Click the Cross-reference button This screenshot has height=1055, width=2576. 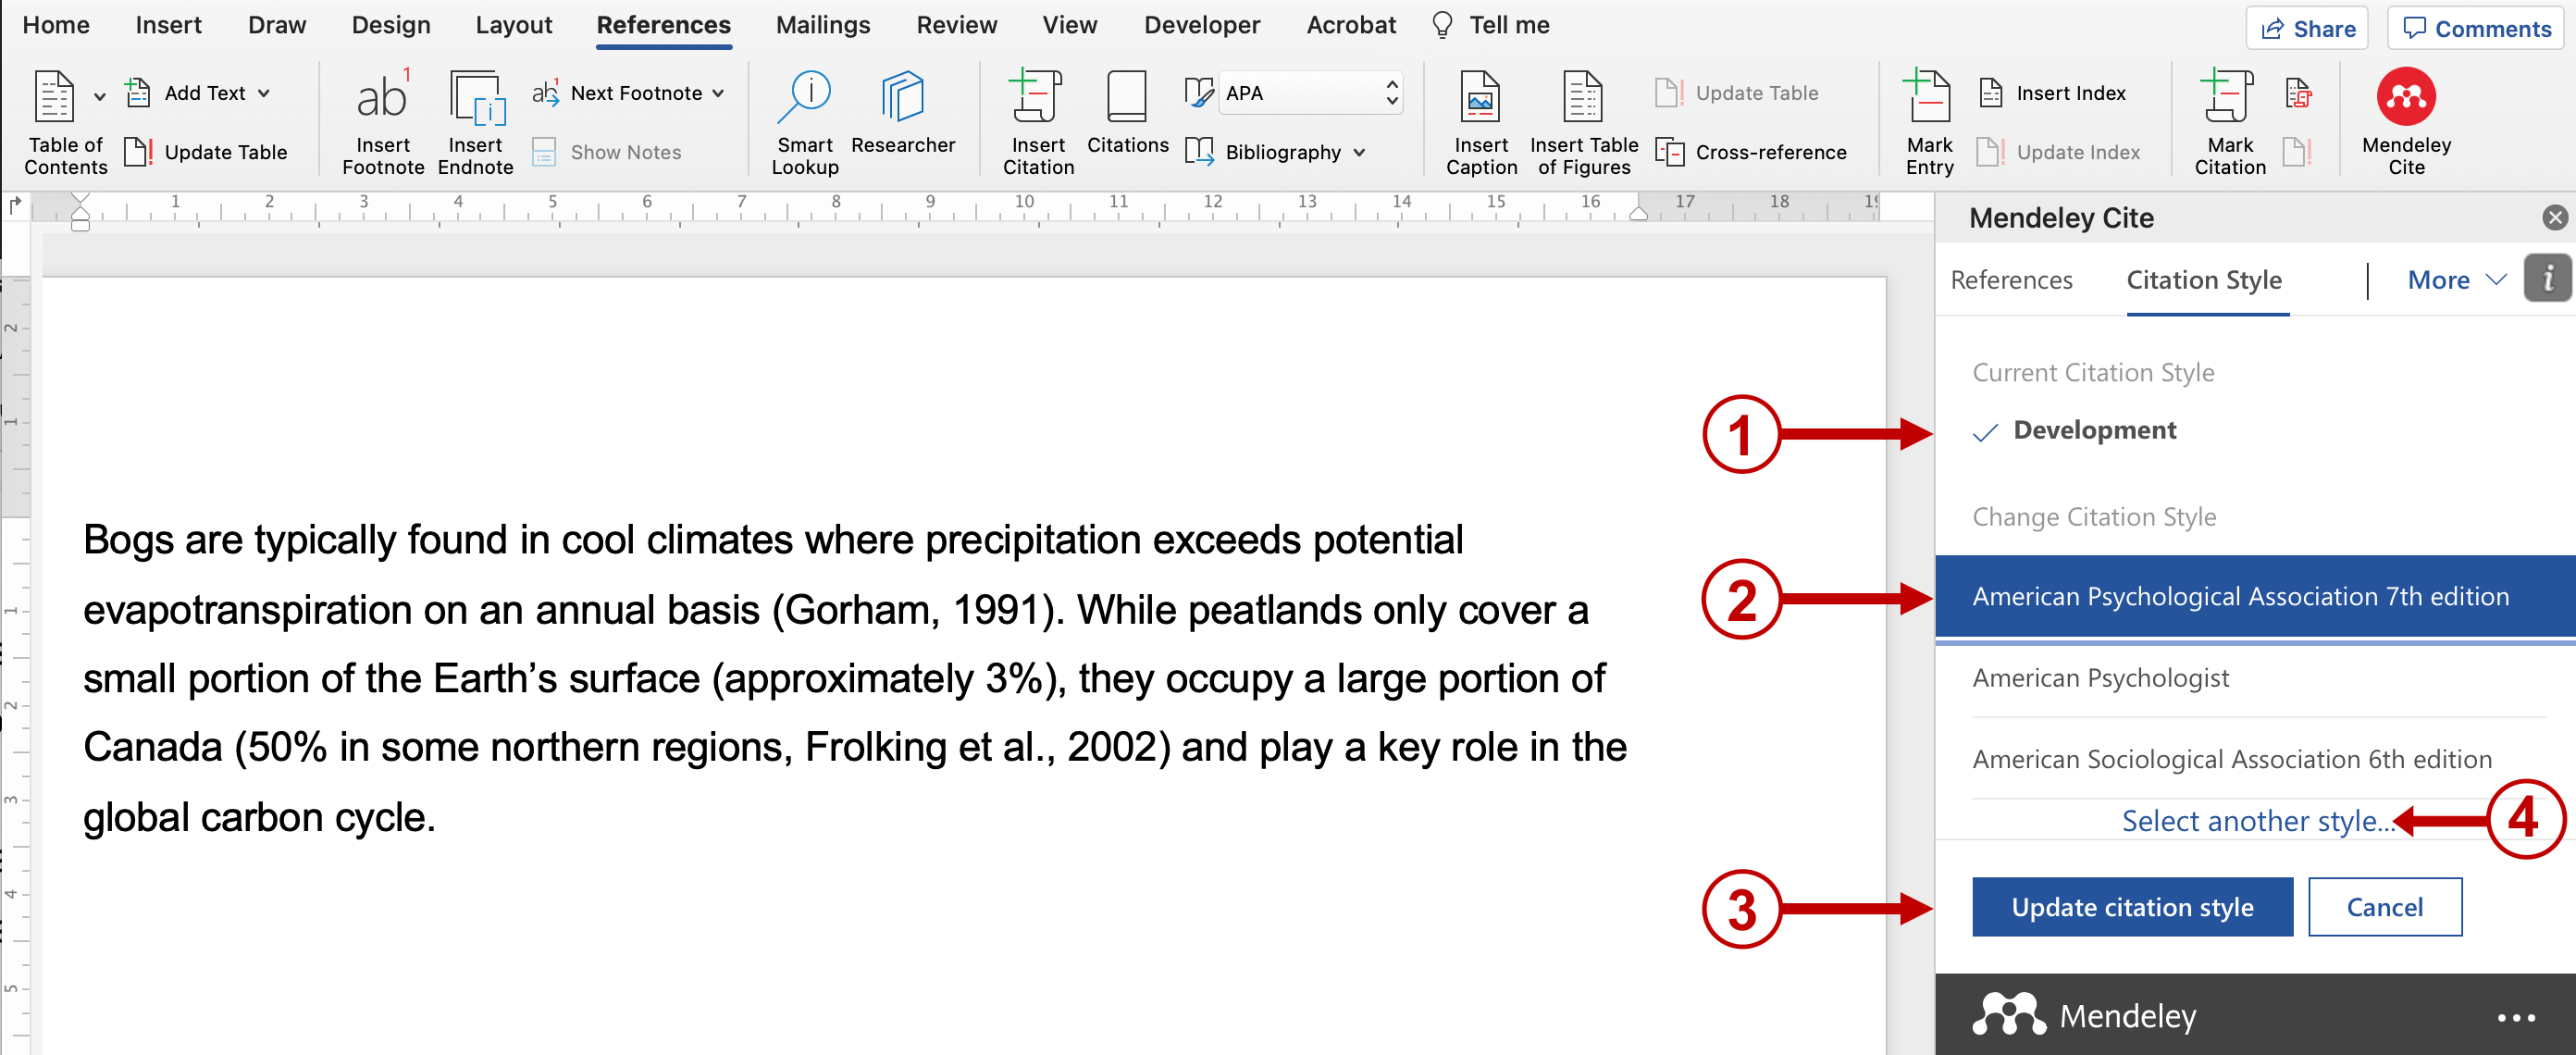[1750, 152]
